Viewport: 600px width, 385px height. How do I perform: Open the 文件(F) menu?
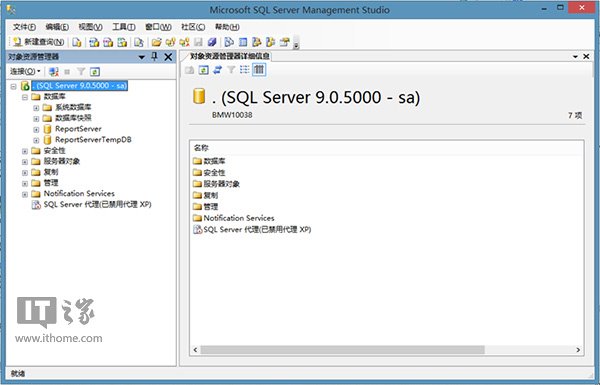click(x=24, y=27)
